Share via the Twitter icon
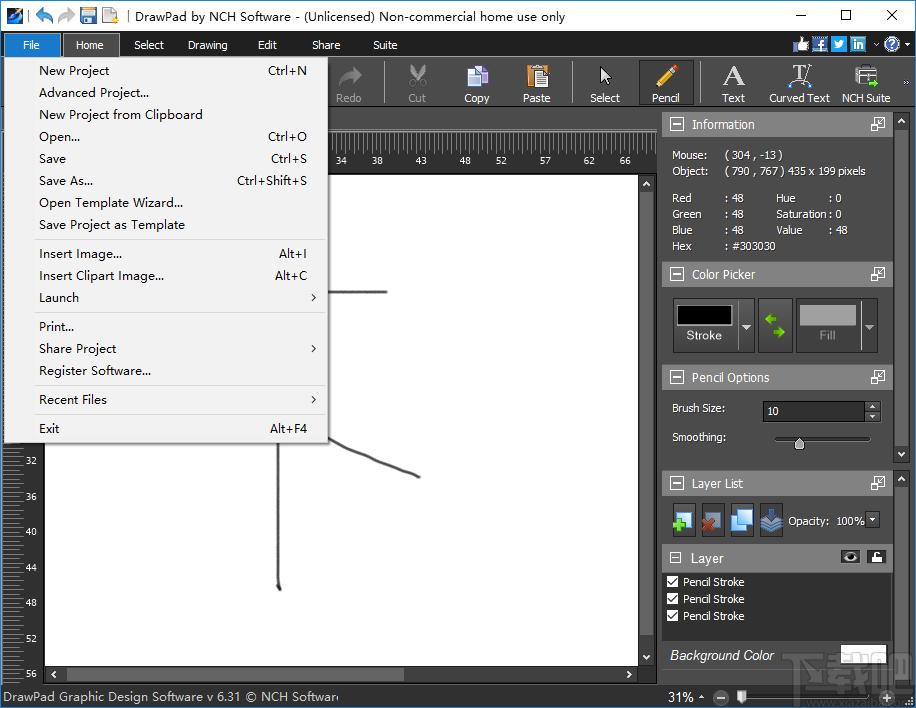The width and height of the screenshot is (916, 708). [x=839, y=44]
